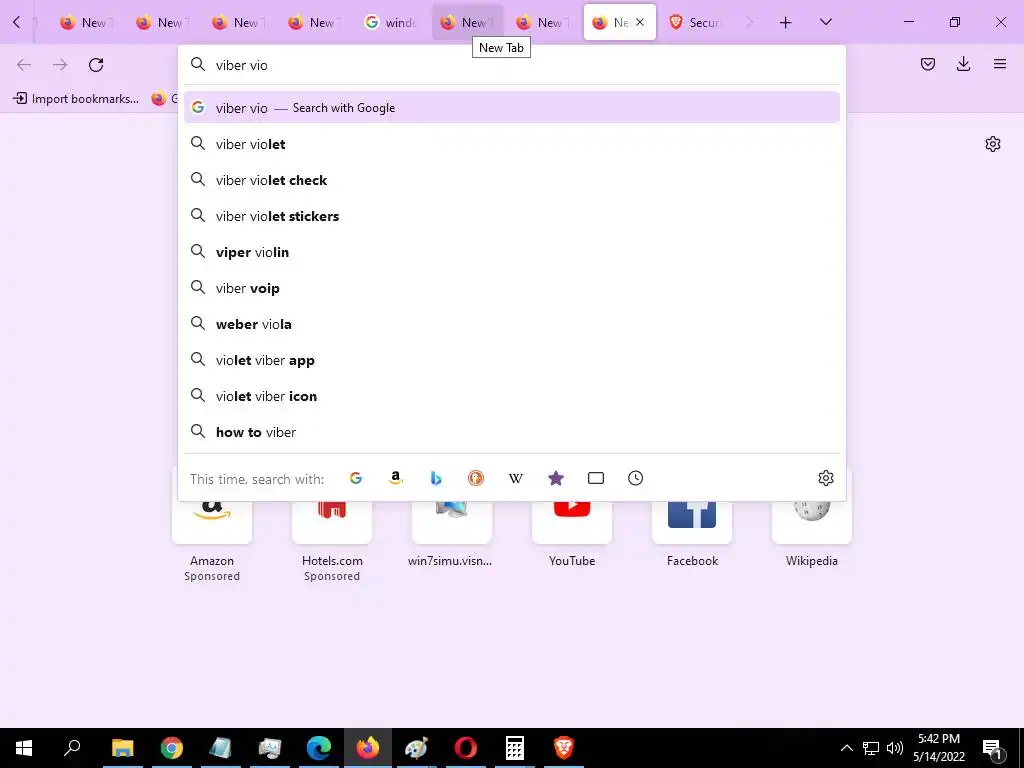
Task: Search bookmarks using the star icon
Action: coord(556,479)
